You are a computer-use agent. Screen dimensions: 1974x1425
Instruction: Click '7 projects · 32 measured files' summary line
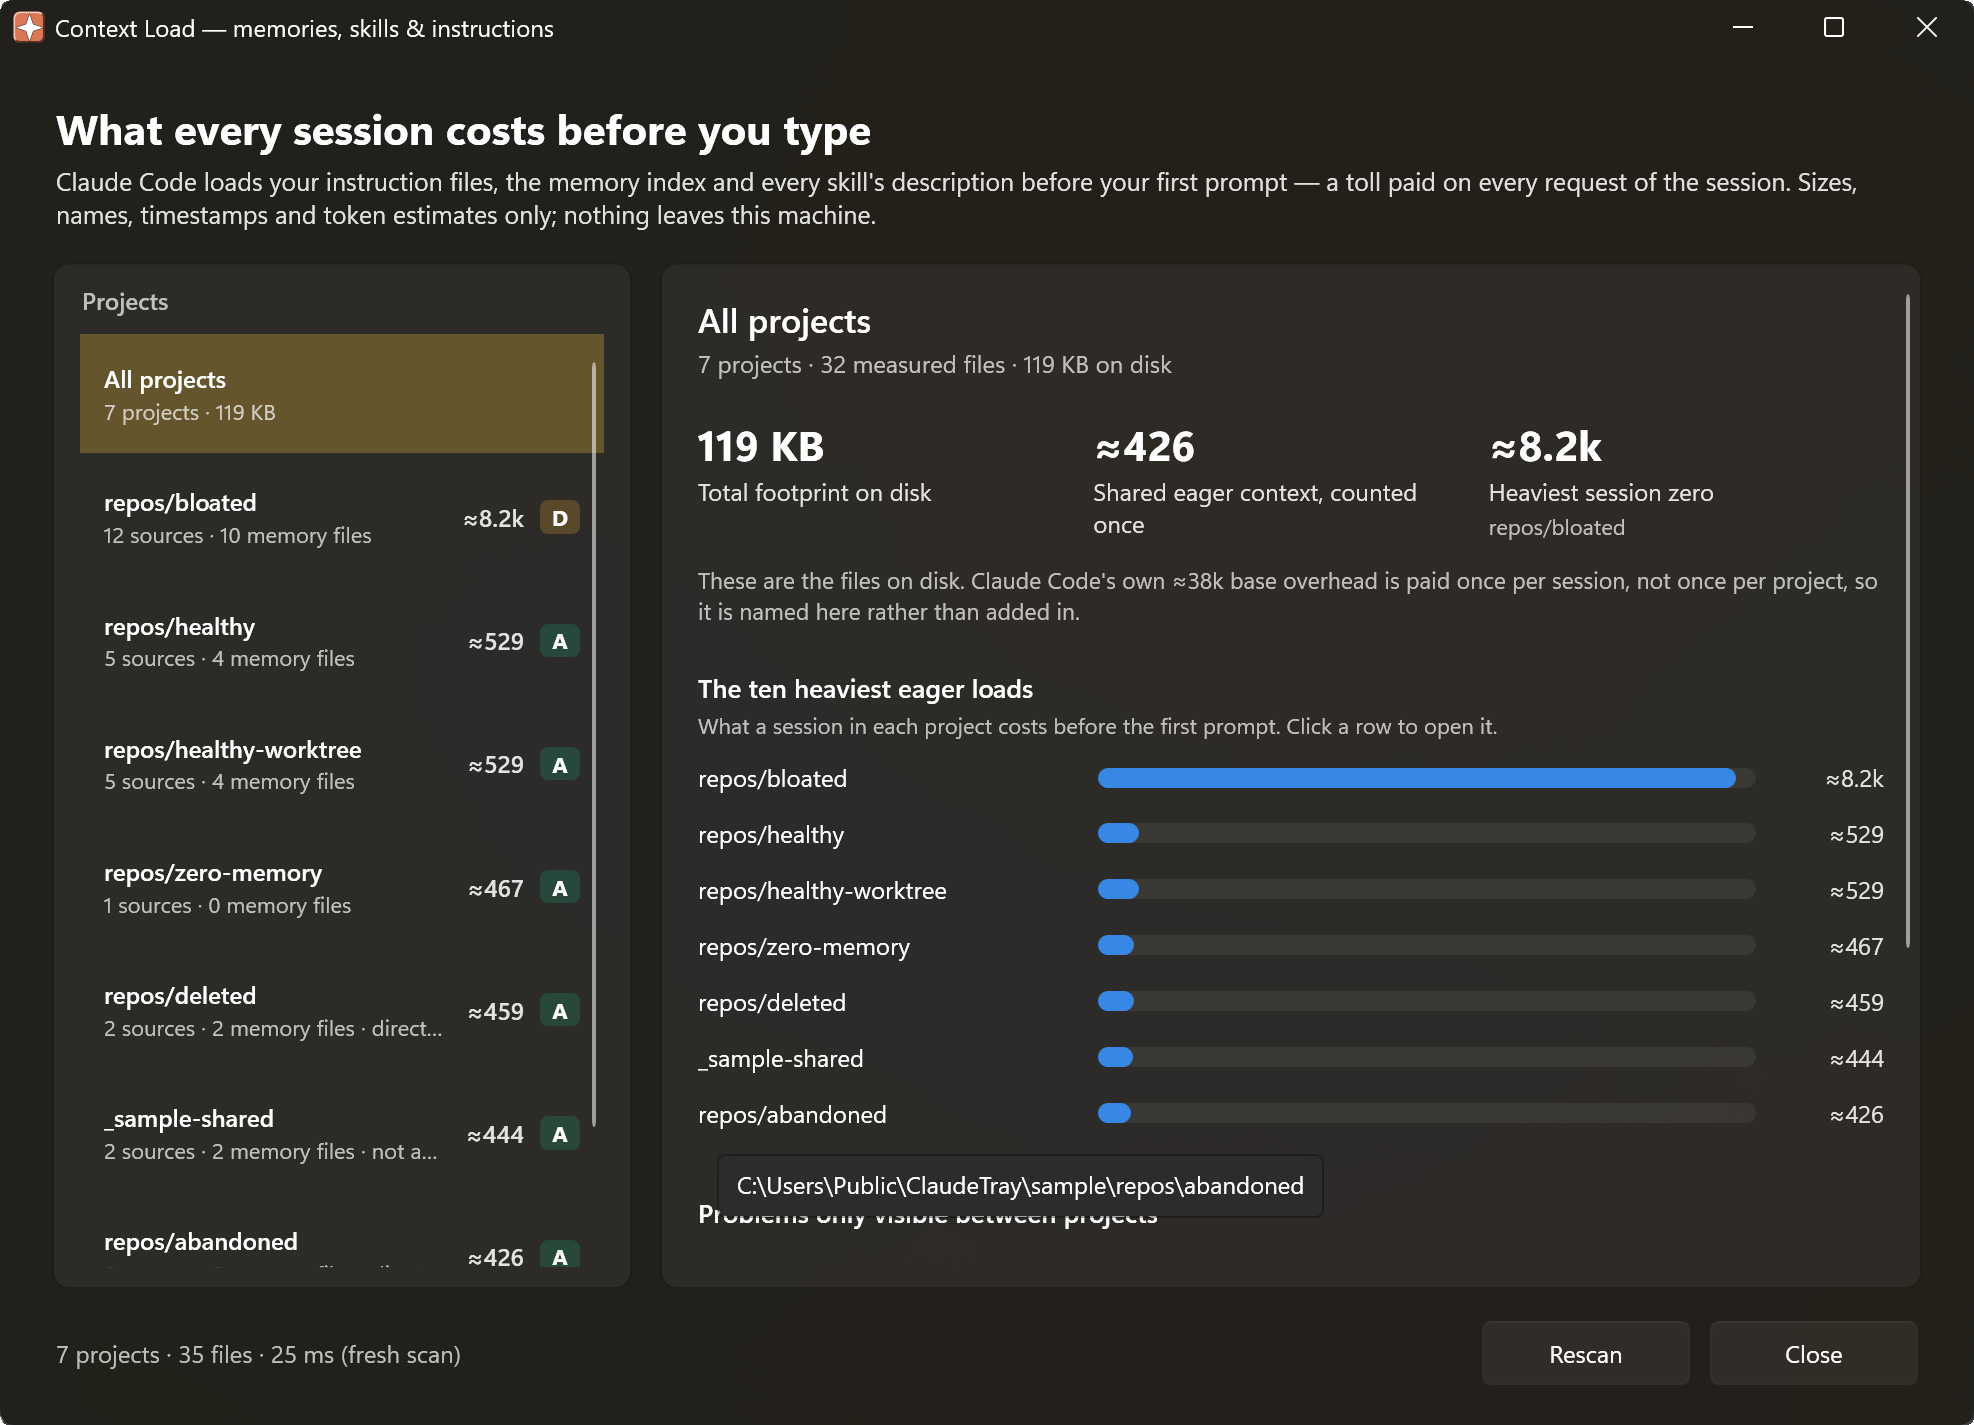(x=851, y=365)
